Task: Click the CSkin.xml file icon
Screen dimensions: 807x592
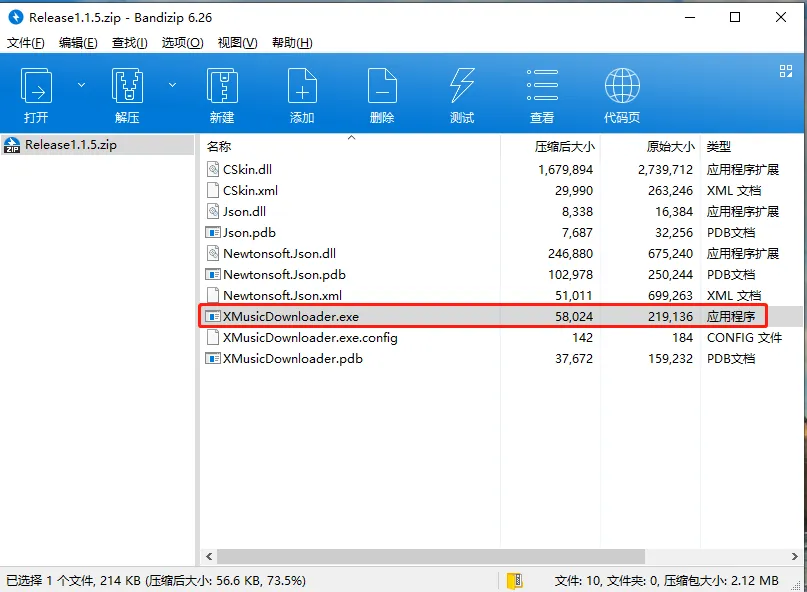Action: coord(213,190)
